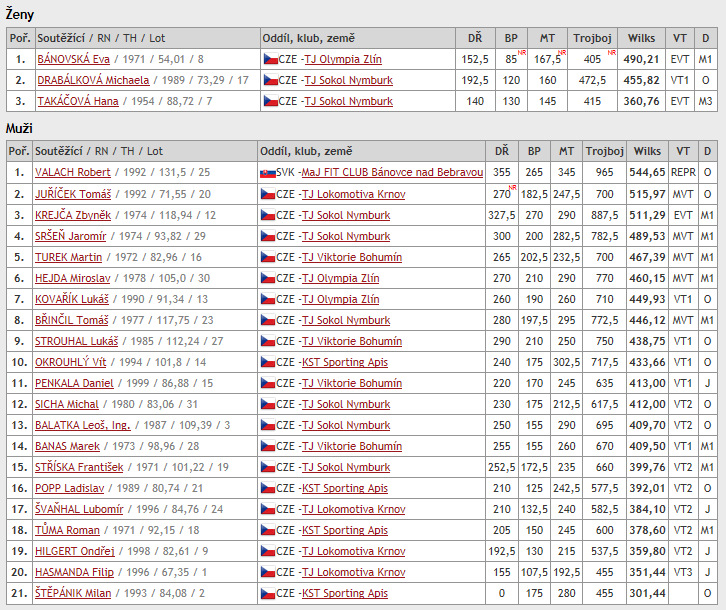
Task: Open TŮMA Roman competitor link
Action: click(x=67, y=530)
